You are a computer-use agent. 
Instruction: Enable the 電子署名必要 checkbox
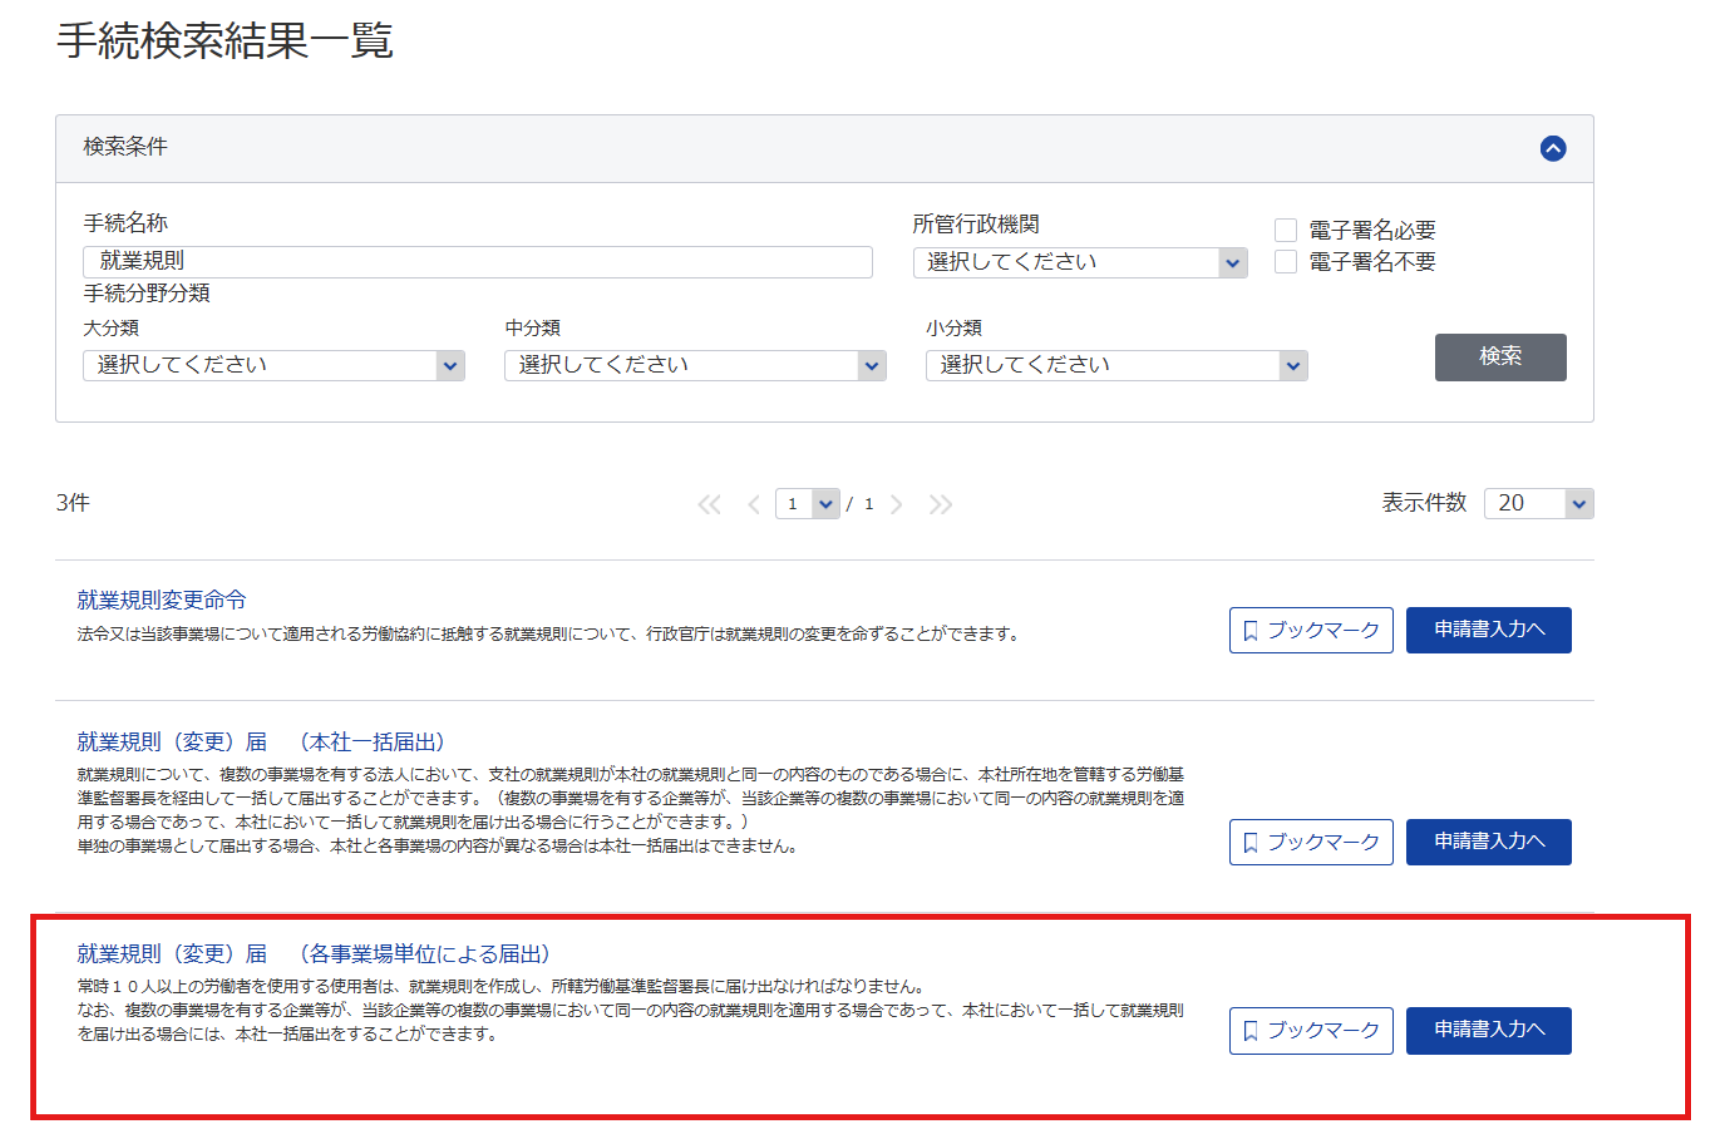[1286, 230]
